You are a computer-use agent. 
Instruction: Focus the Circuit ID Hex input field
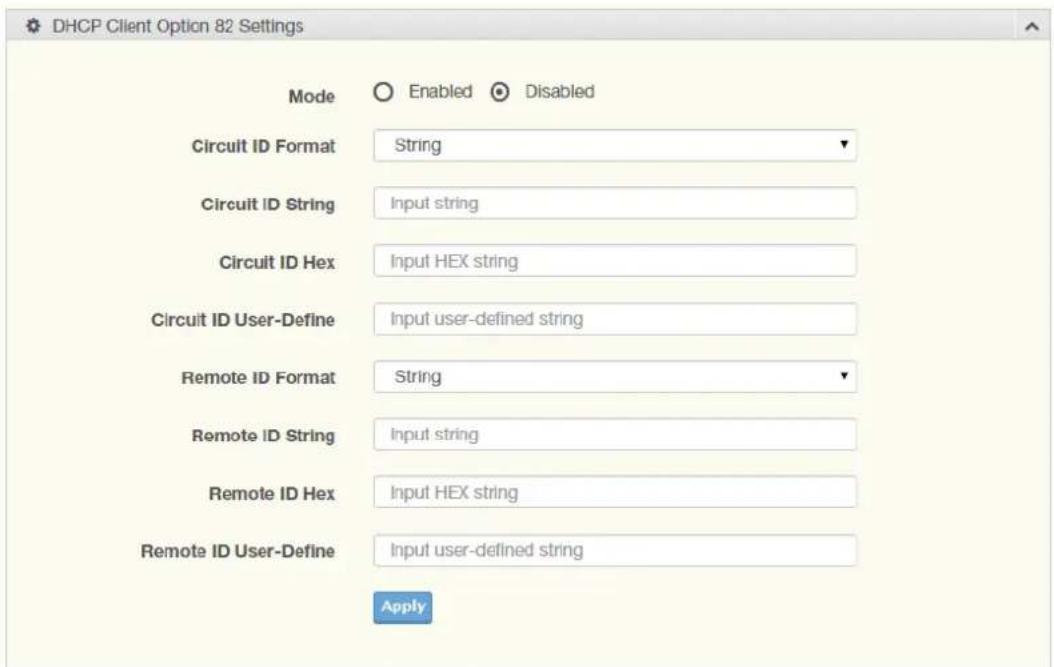[x=615, y=261]
